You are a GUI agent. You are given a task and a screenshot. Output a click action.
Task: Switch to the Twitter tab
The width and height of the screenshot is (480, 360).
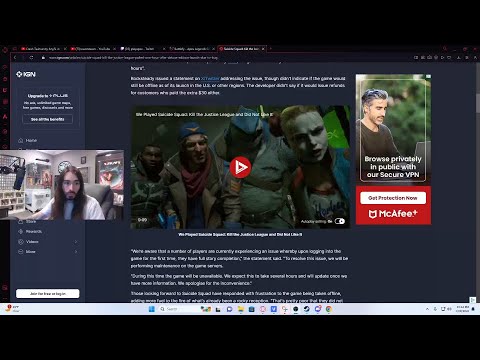(x=143, y=49)
